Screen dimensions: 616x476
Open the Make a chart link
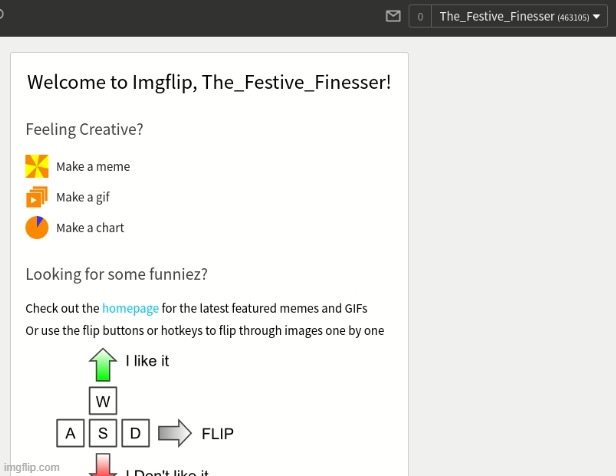pos(90,228)
